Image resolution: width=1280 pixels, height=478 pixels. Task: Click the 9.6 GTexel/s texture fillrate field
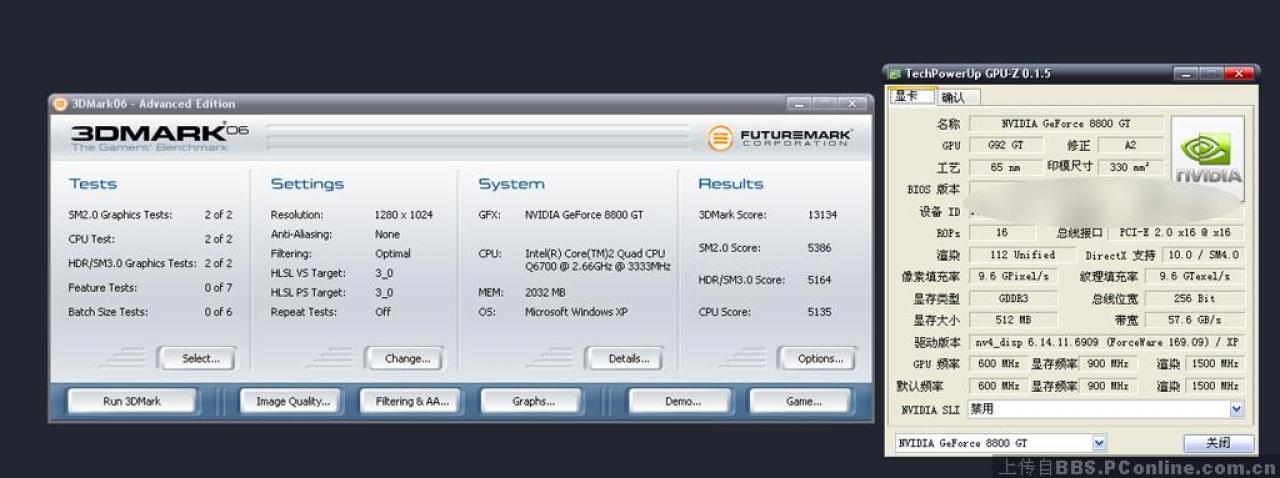pyautogui.click(x=1194, y=277)
